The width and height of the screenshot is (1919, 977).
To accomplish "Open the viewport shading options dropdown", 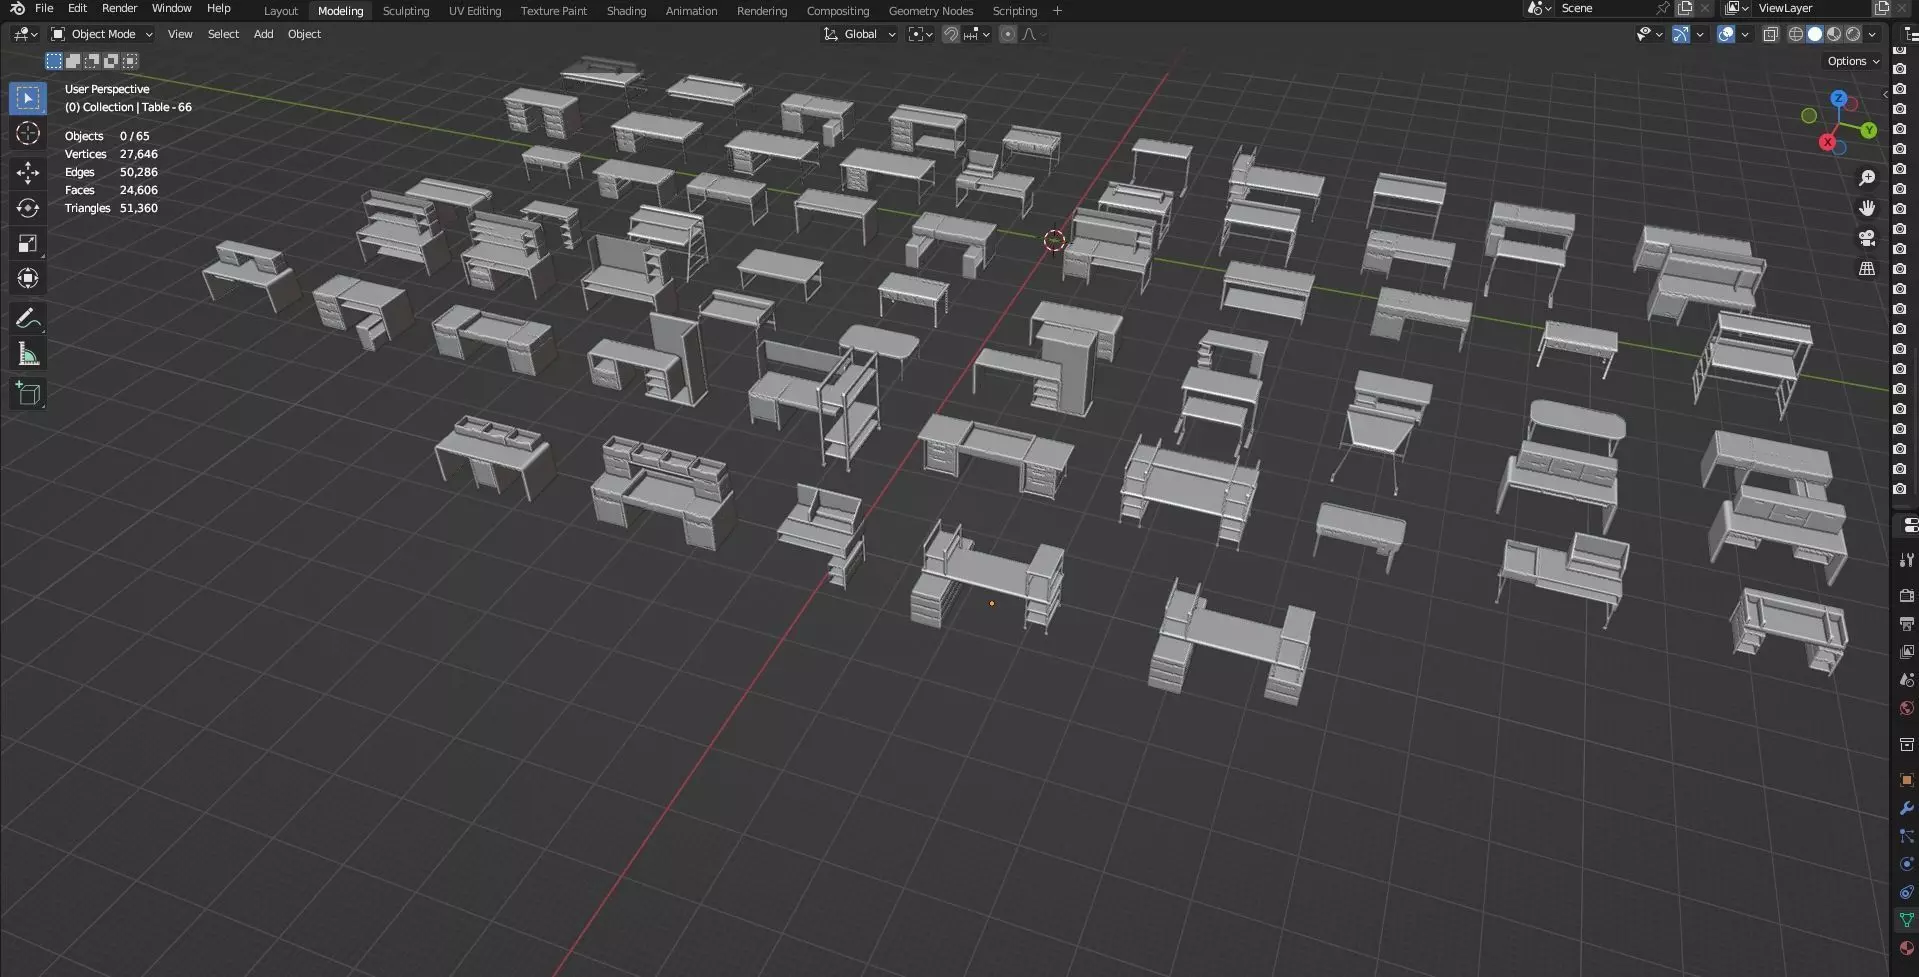I will coord(1872,34).
